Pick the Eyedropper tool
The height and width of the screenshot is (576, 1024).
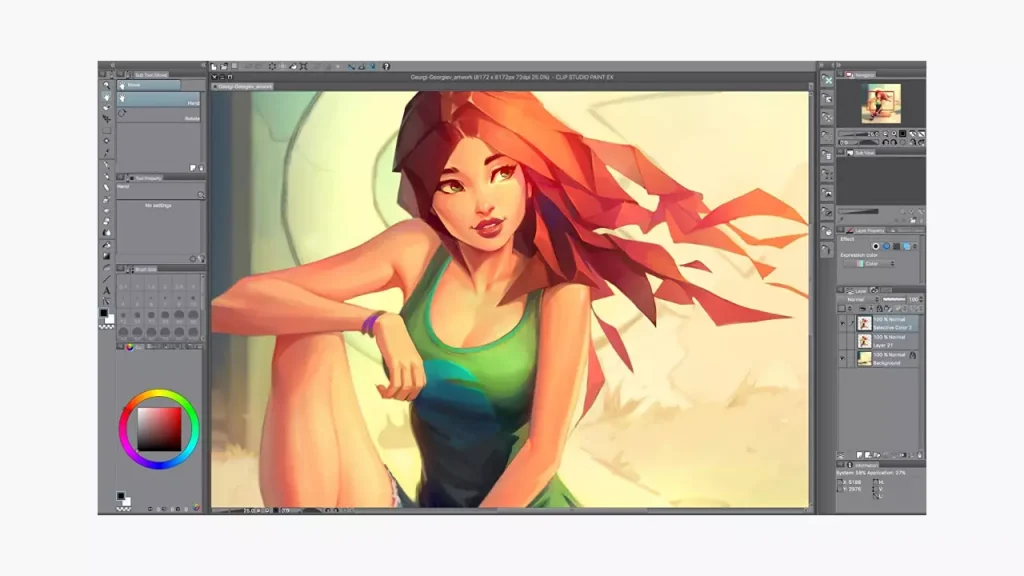click(x=106, y=153)
